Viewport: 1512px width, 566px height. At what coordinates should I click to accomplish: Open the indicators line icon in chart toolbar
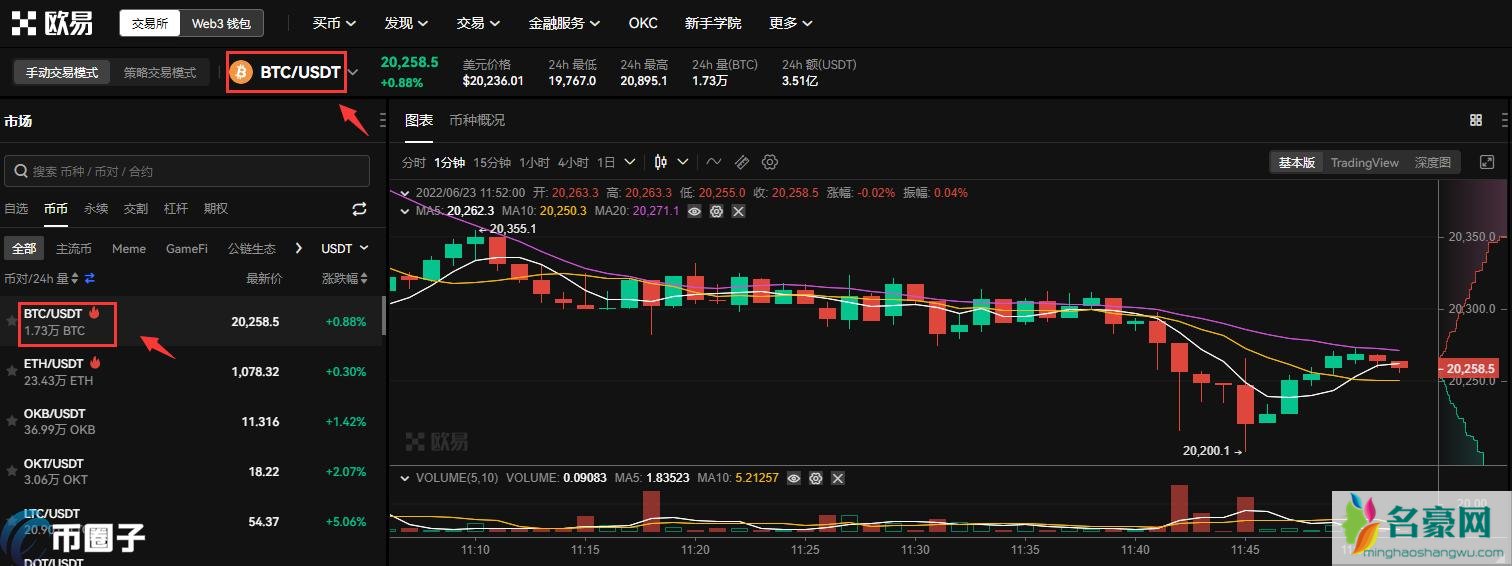pos(713,162)
